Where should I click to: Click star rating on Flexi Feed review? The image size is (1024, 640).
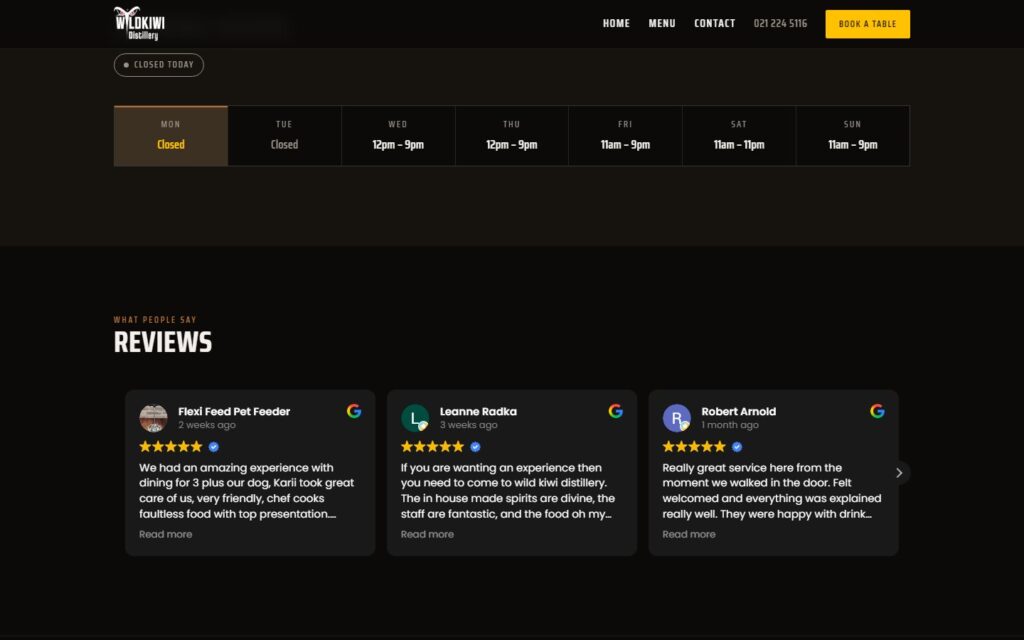(170, 447)
